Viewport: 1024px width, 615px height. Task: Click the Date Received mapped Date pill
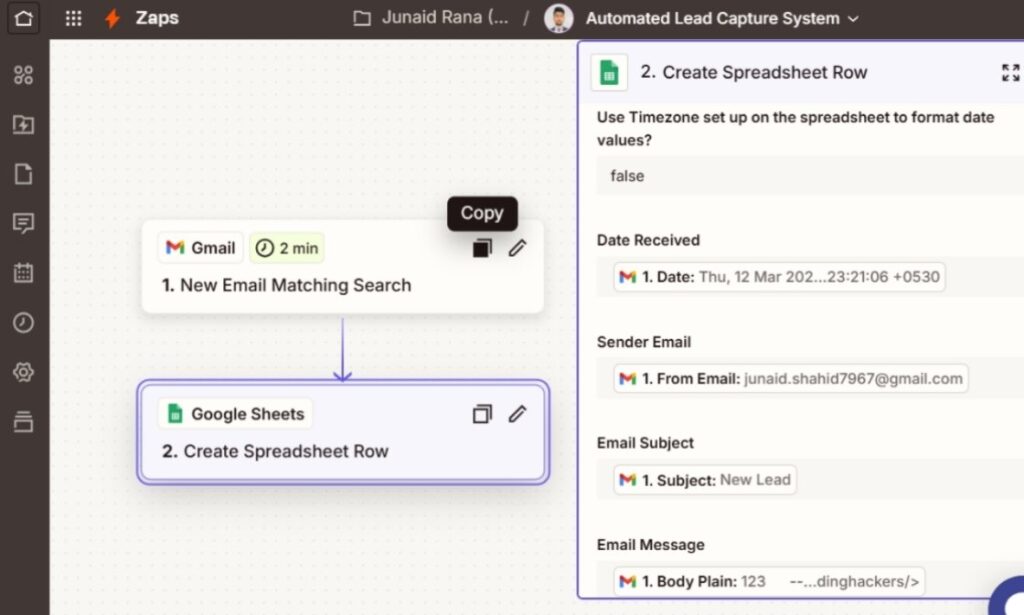click(x=779, y=277)
